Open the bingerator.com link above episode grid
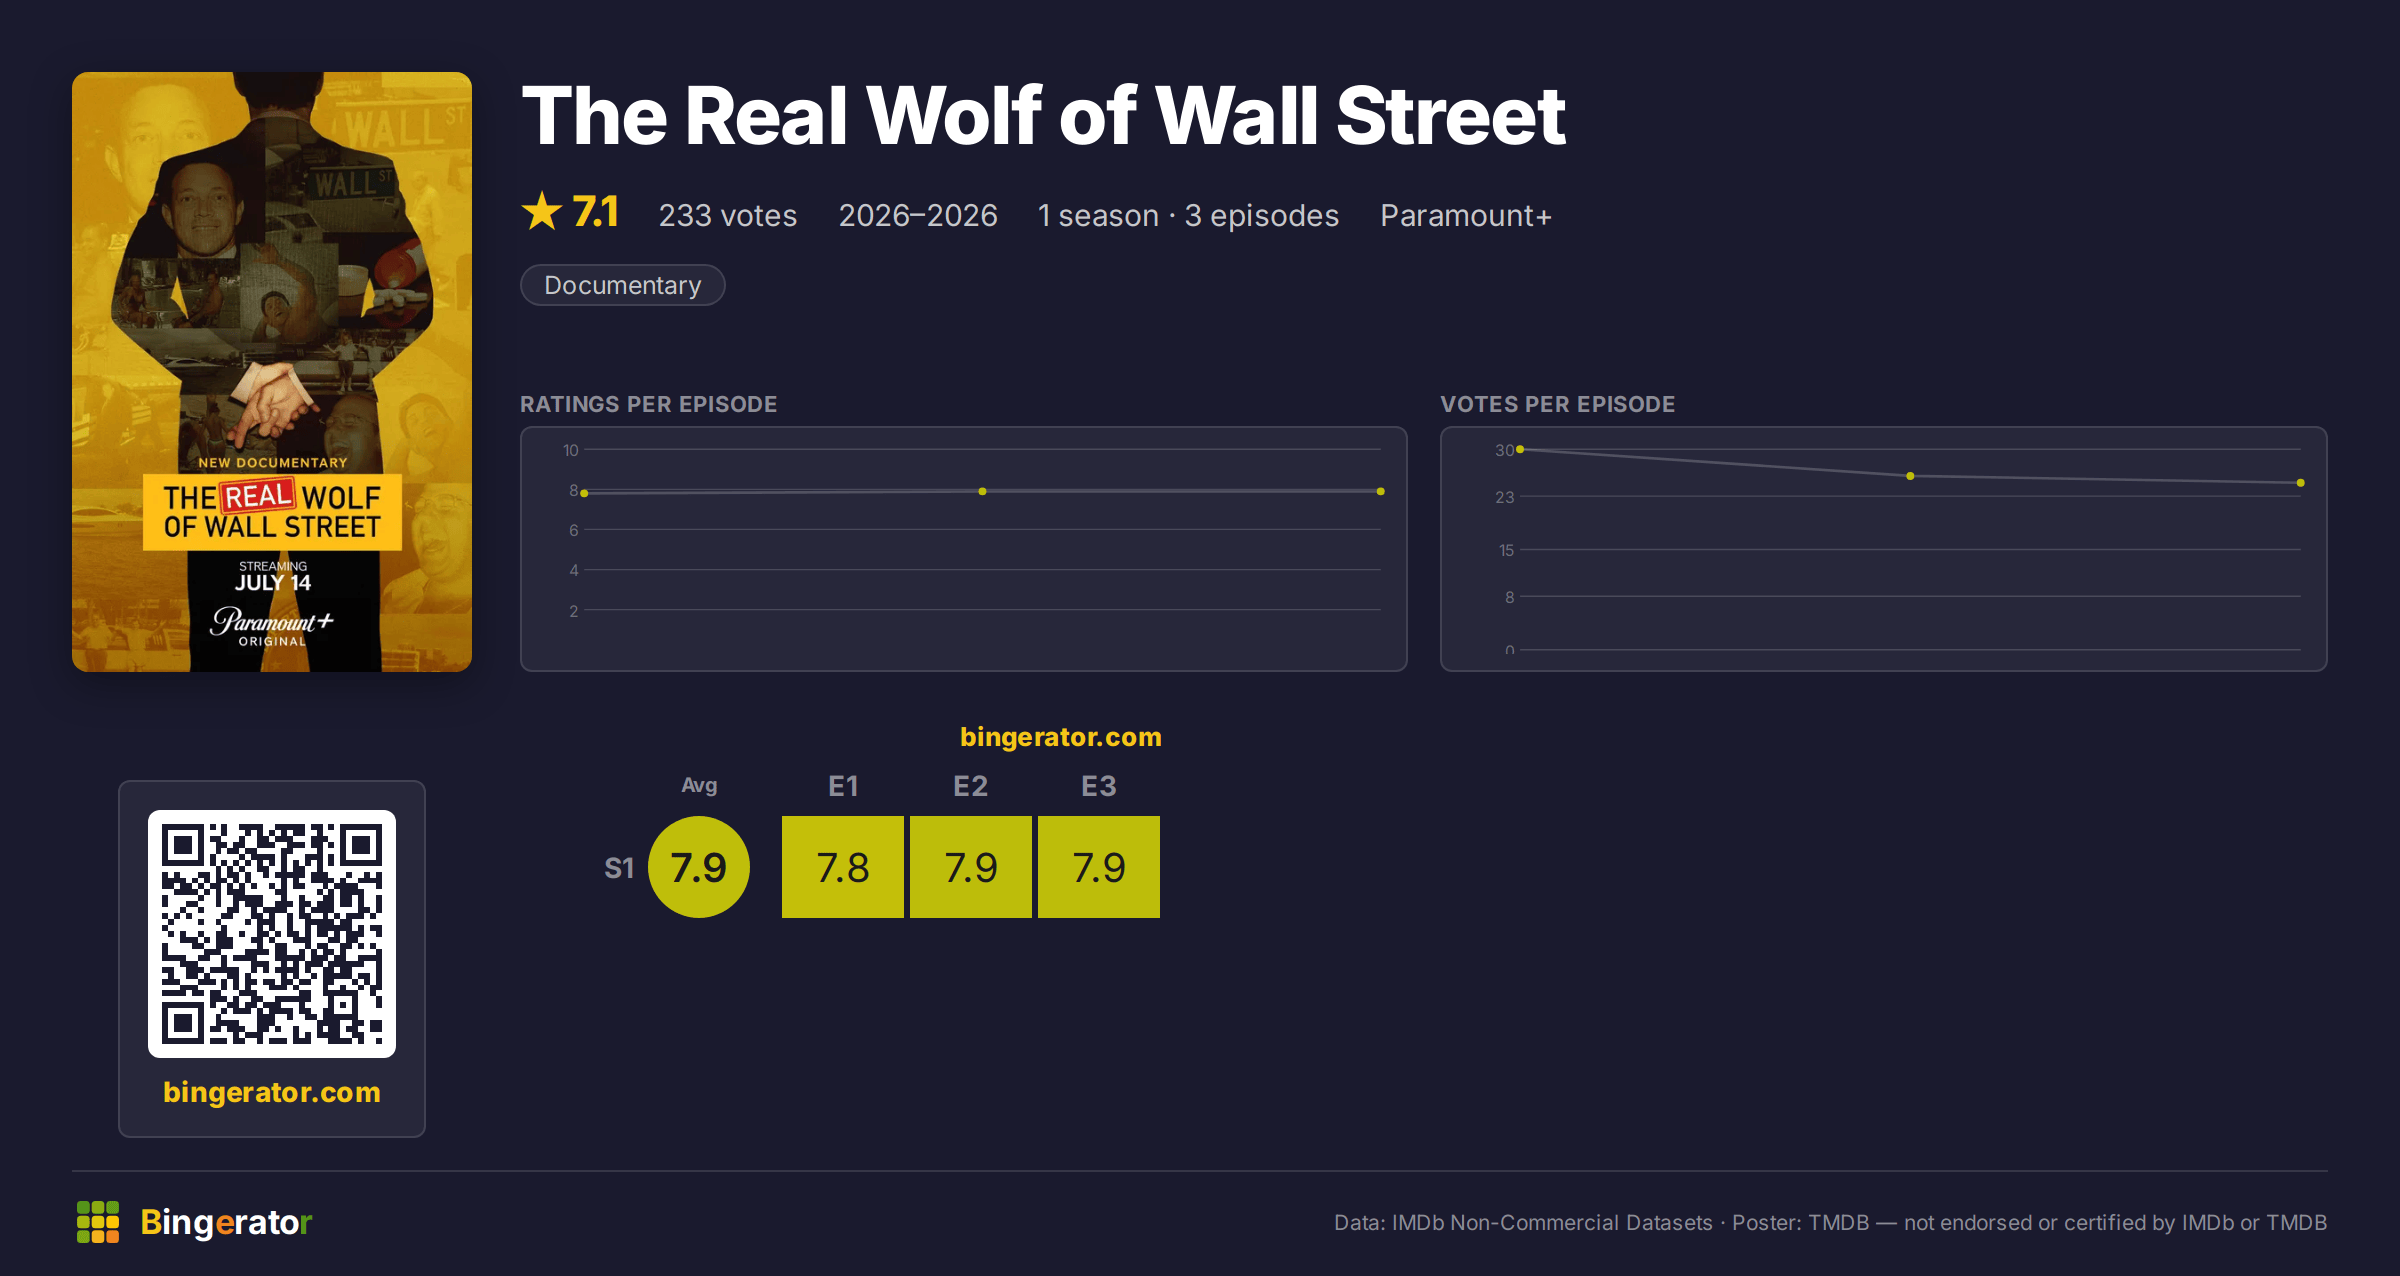The image size is (2400, 1276). tap(1060, 737)
